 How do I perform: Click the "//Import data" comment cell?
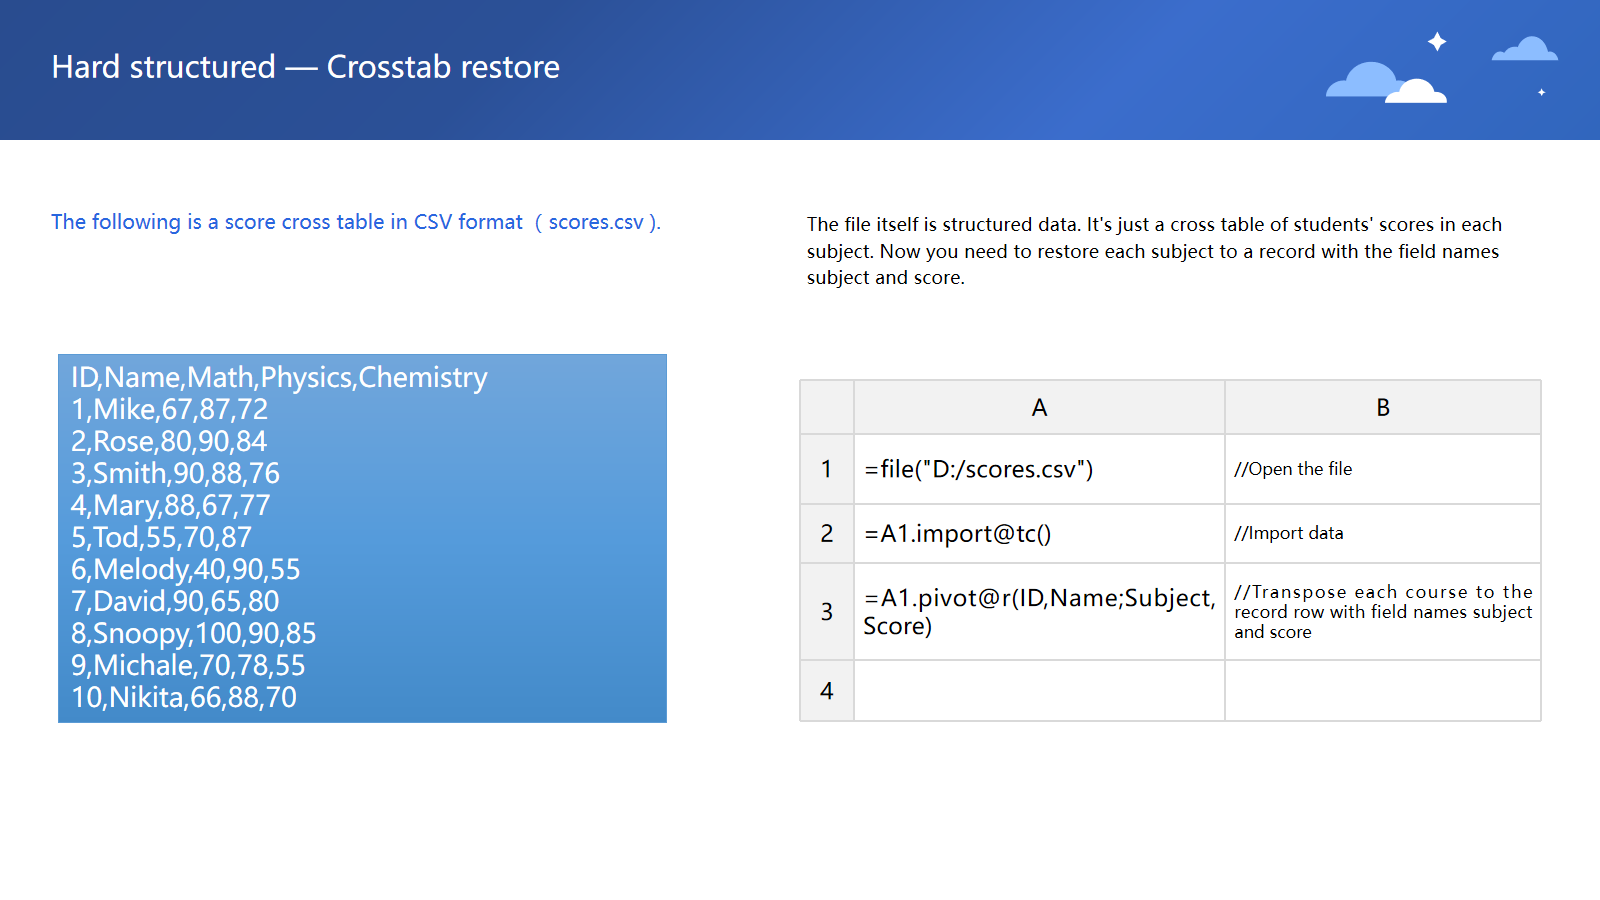(1382, 534)
